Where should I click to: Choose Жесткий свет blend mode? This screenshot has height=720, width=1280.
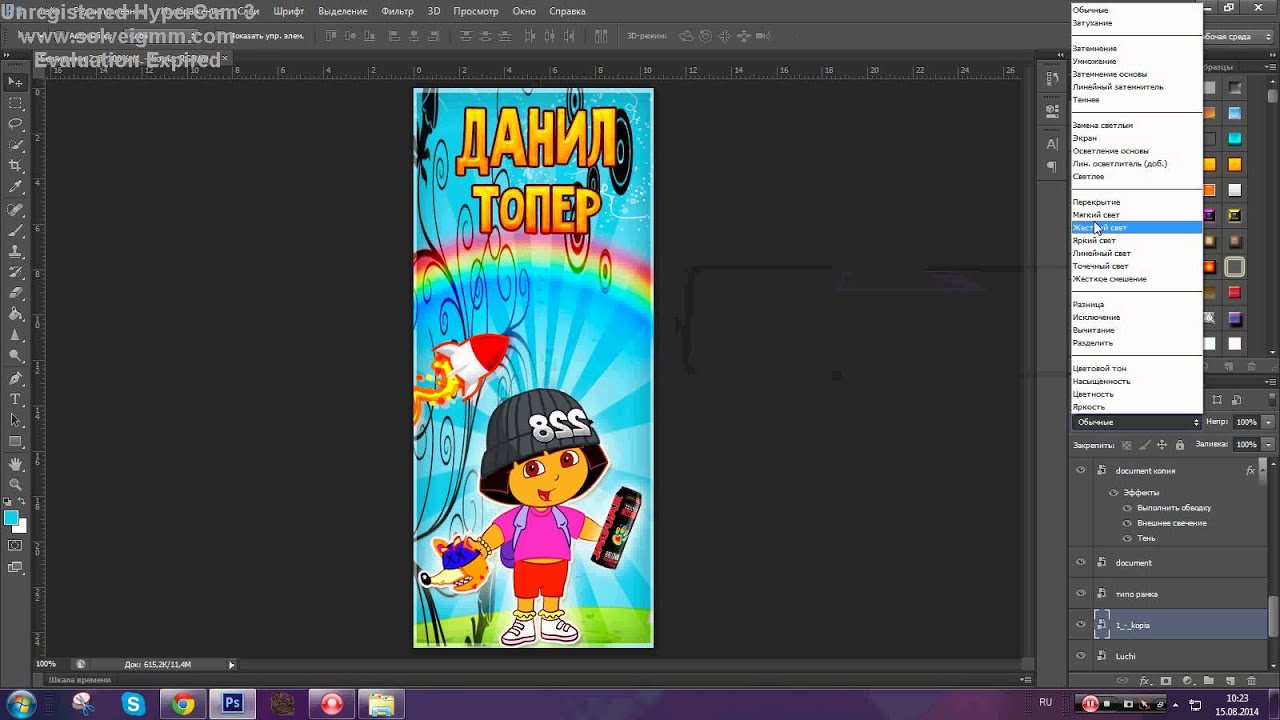pyautogui.click(x=1136, y=228)
